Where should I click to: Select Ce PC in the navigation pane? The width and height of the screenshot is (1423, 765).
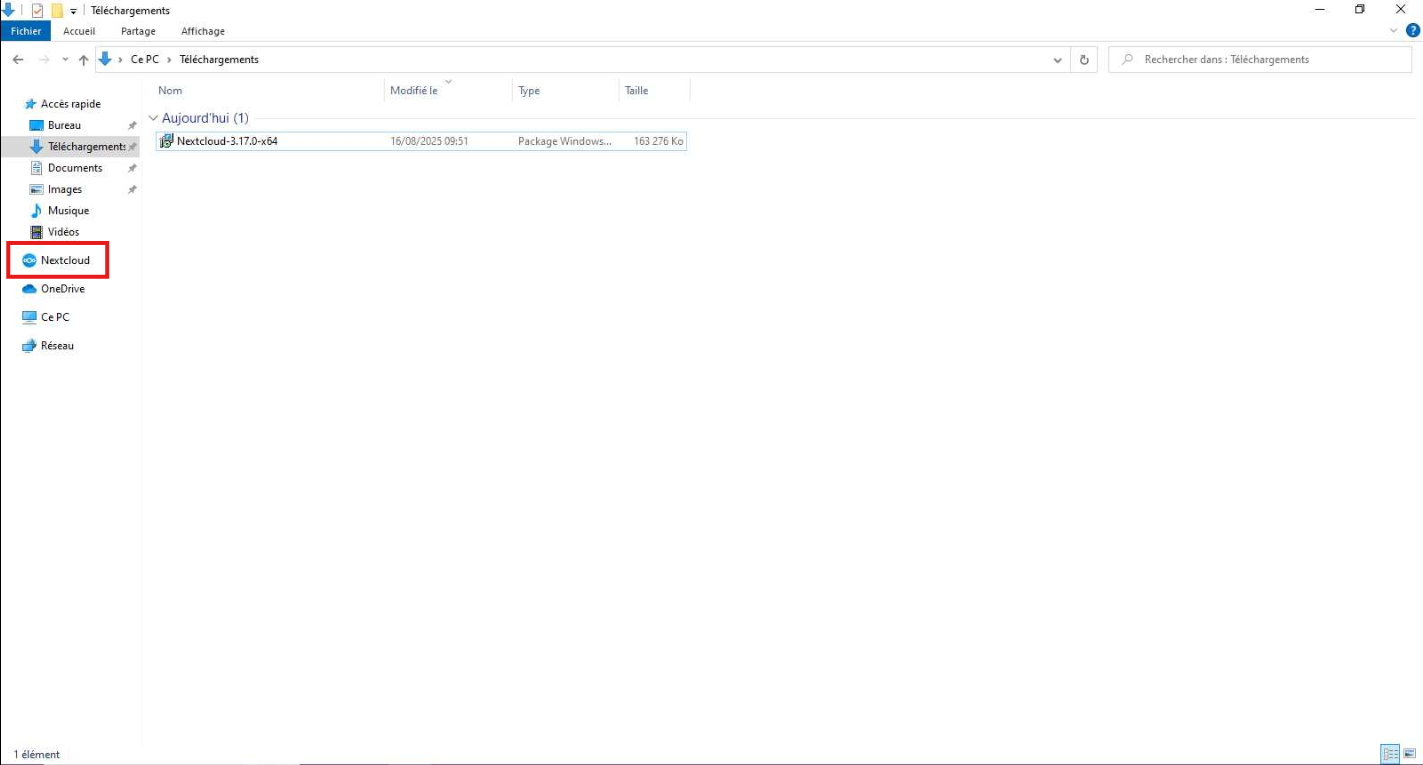click(55, 317)
